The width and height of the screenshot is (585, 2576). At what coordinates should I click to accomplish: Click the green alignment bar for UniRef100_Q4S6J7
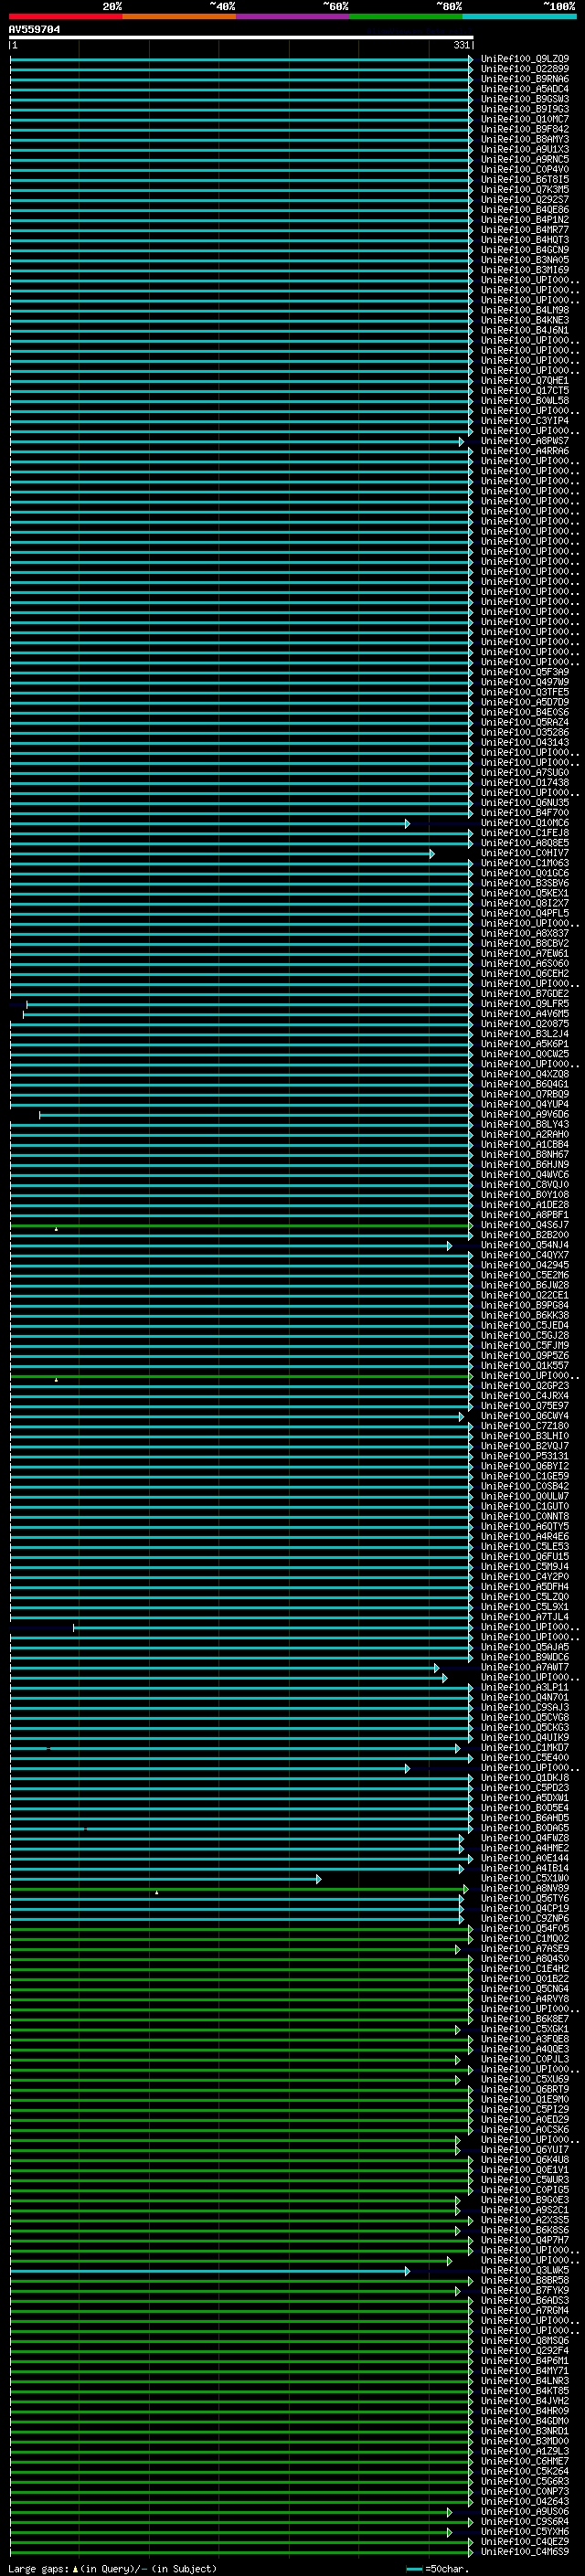(x=241, y=1225)
